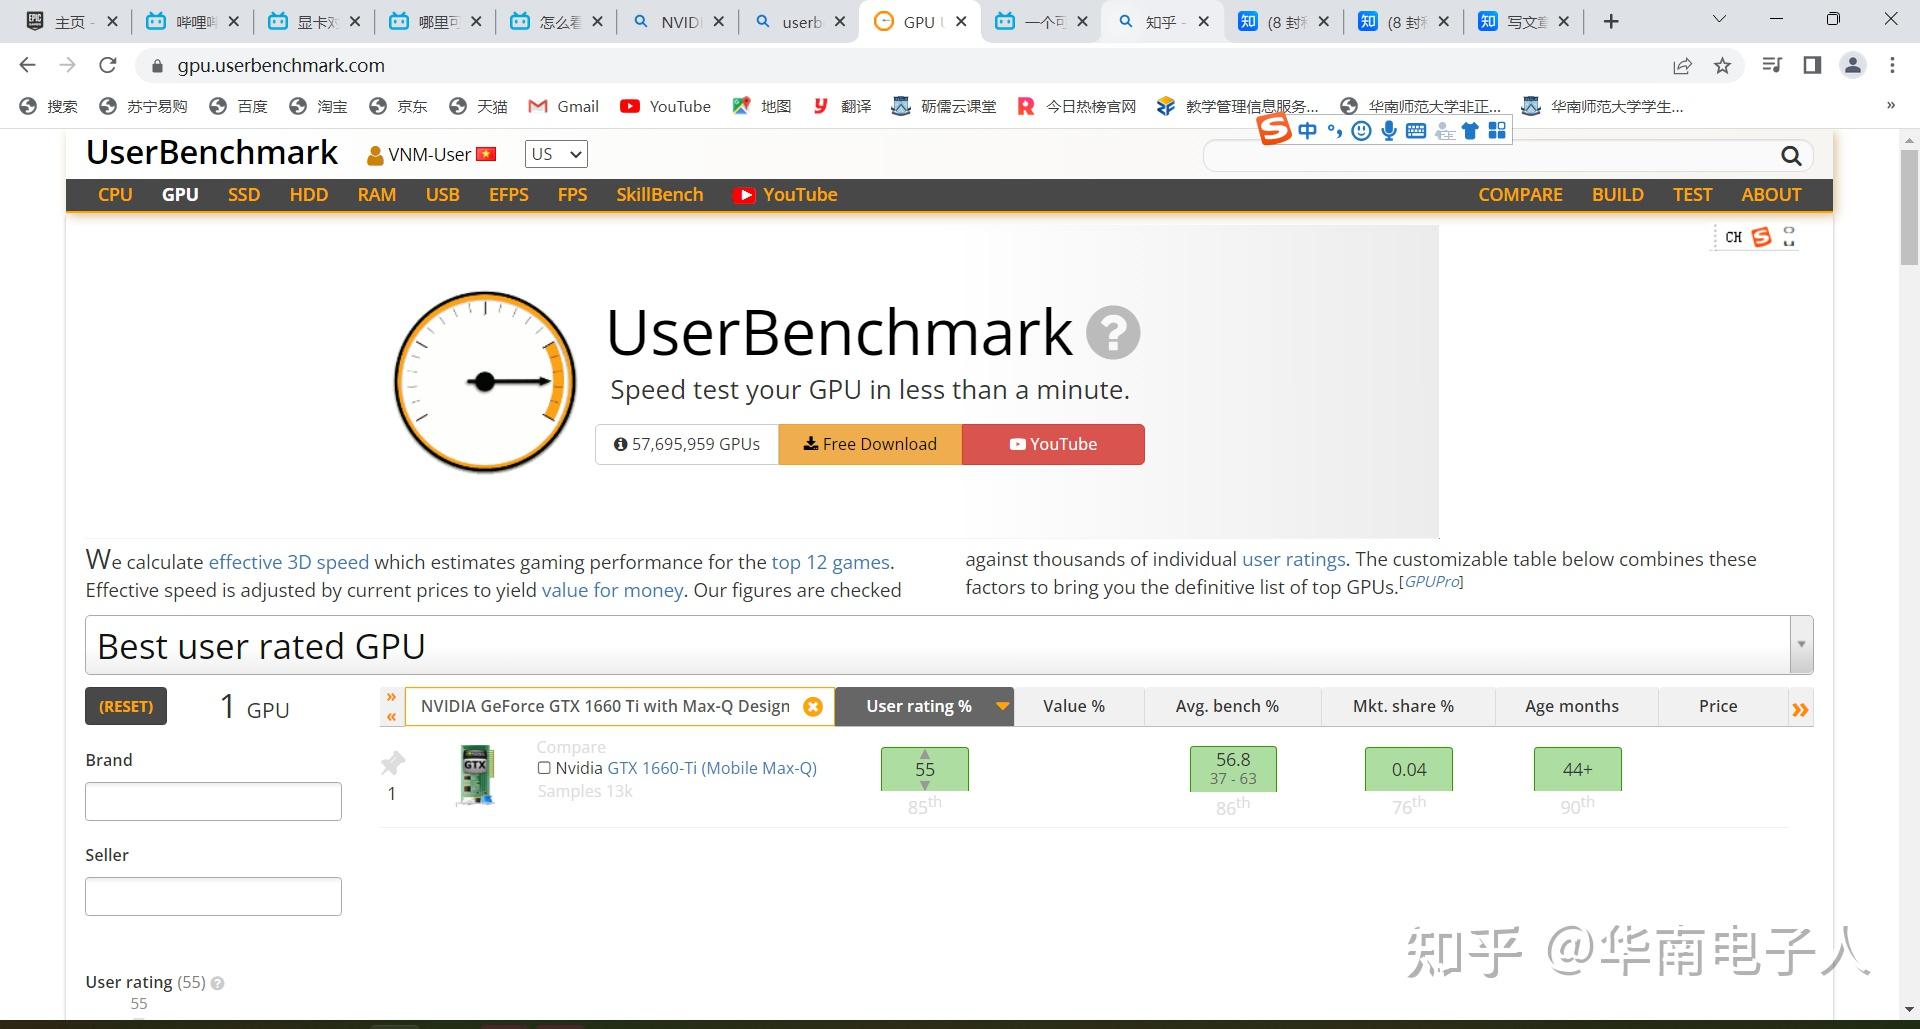Click the Free Download button
Viewport: 1920px width, 1029px height.
point(870,444)
